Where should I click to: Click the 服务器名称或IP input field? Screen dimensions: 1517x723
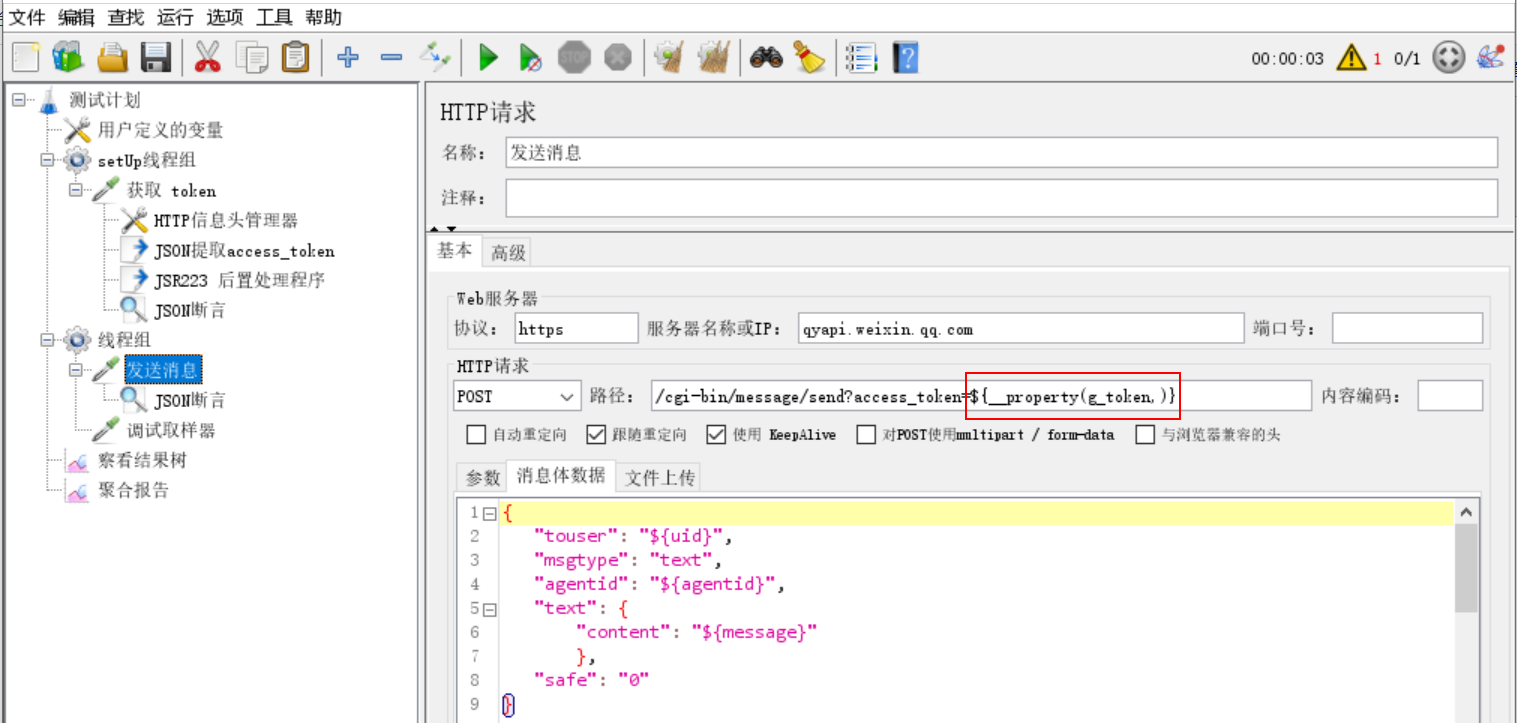[1019, 328]
